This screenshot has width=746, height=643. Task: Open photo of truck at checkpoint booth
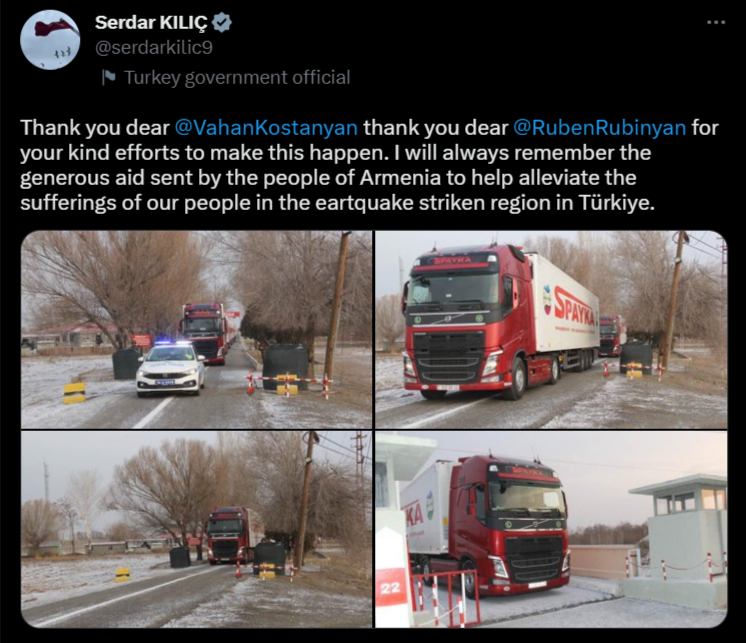tap(551, 529)
